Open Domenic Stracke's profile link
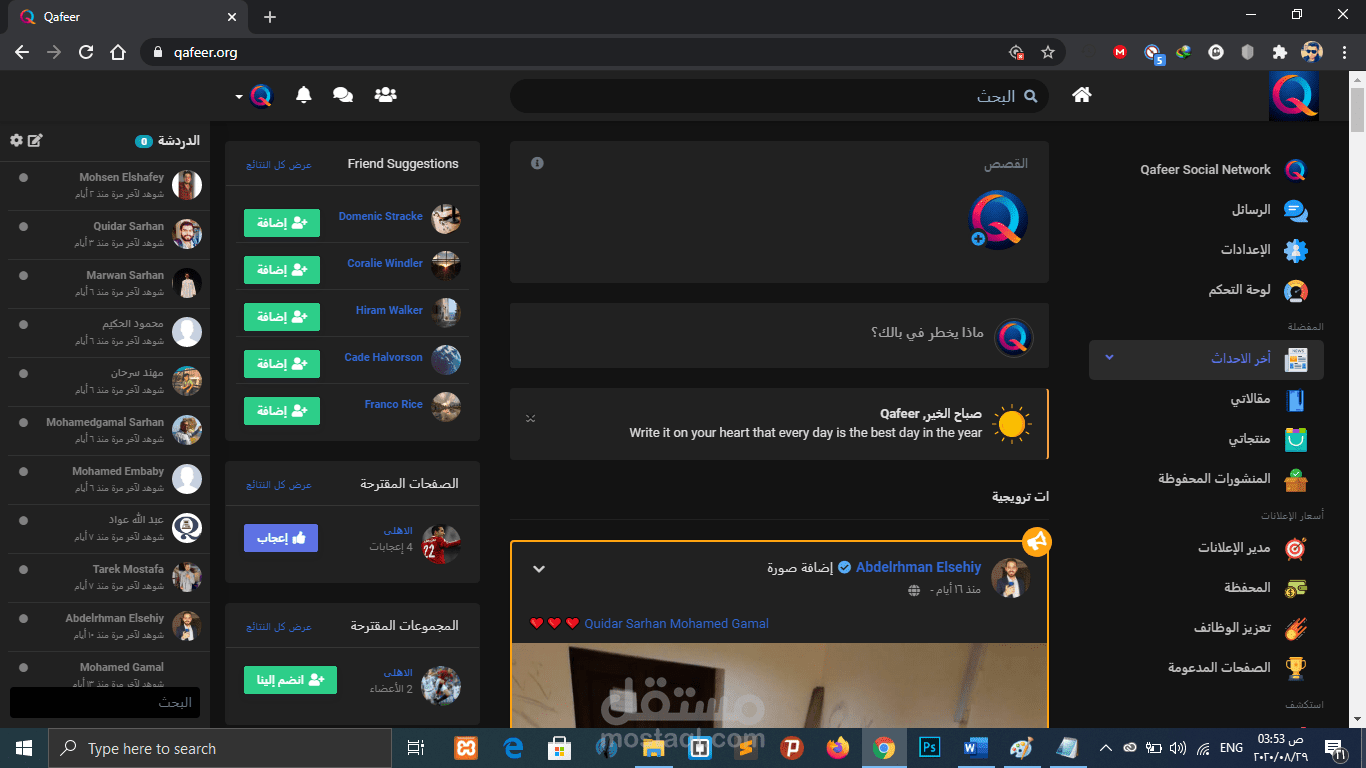Image resolution: width=1366 pixels, height=768 pixels. (380, 216)
